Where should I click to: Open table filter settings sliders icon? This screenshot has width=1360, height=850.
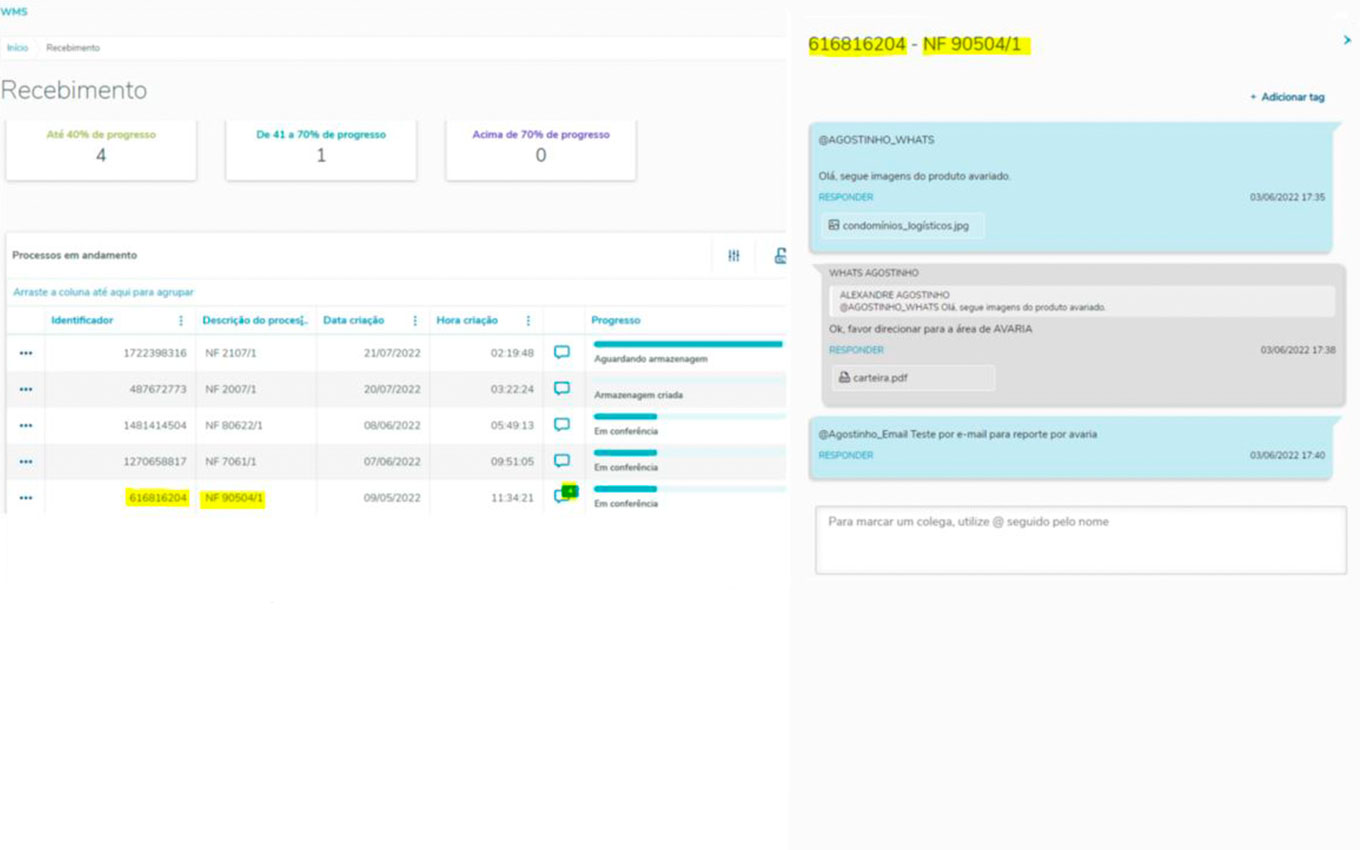click(x=734, y=256)
